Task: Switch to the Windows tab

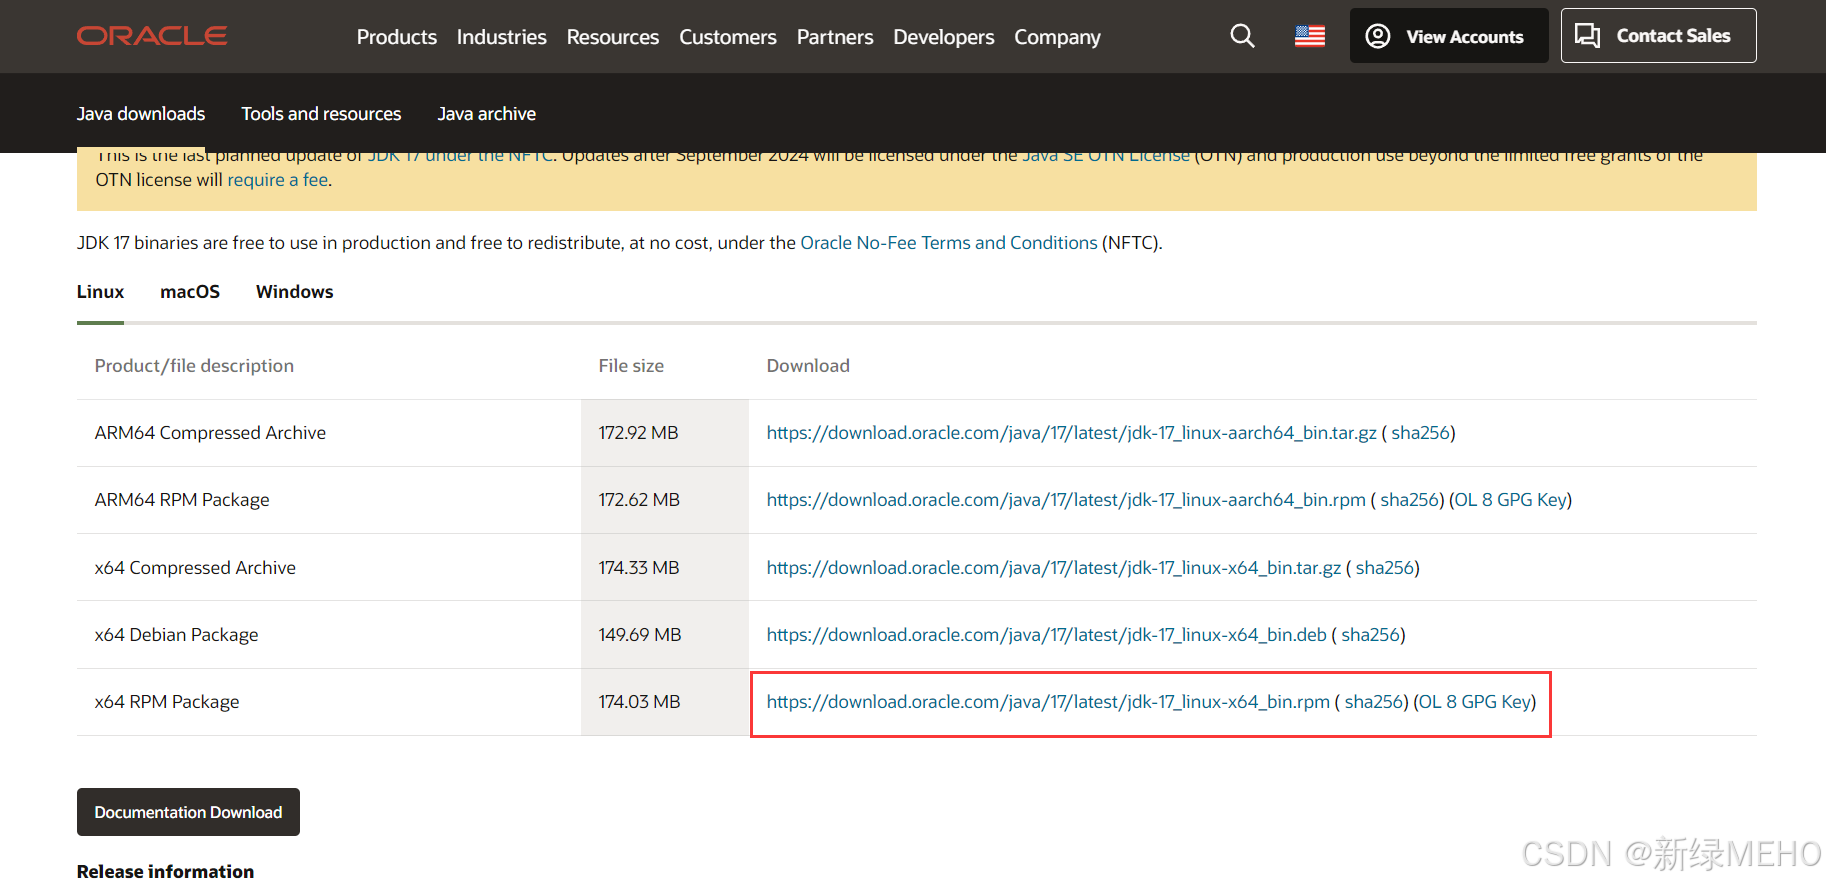Action: [294, 292]
